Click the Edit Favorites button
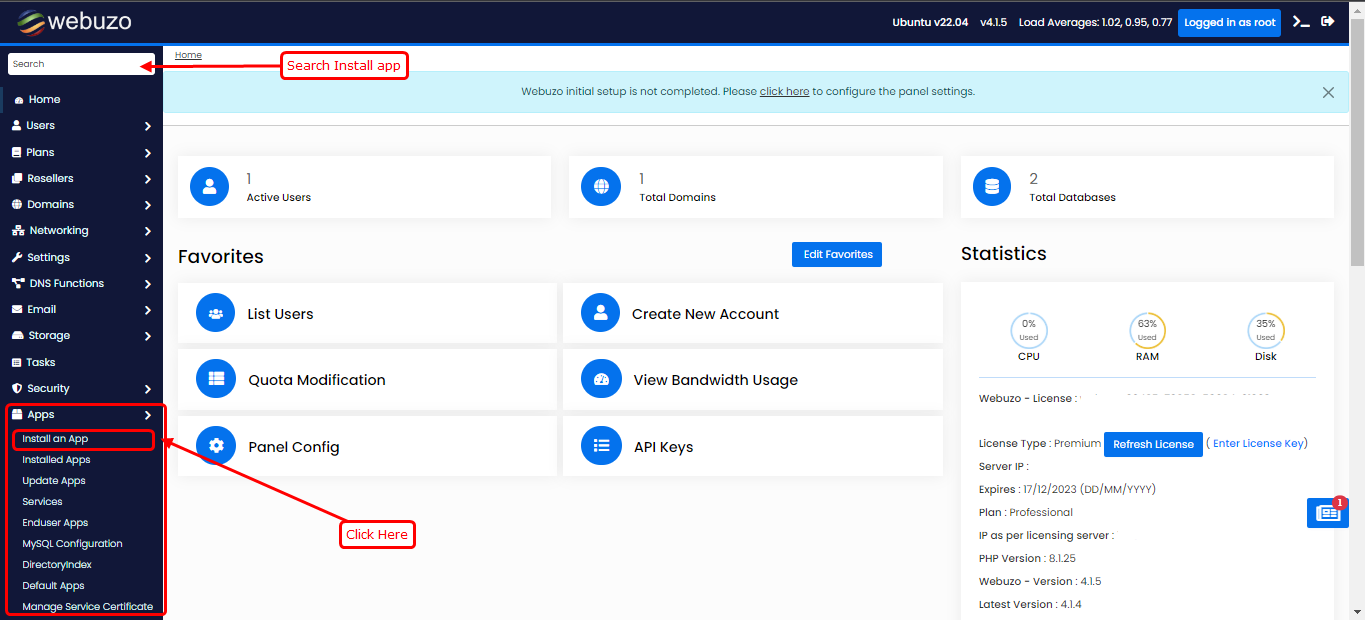Viewport: 1365px width, 620px height. pyautogui.click(x=837, y=254)
